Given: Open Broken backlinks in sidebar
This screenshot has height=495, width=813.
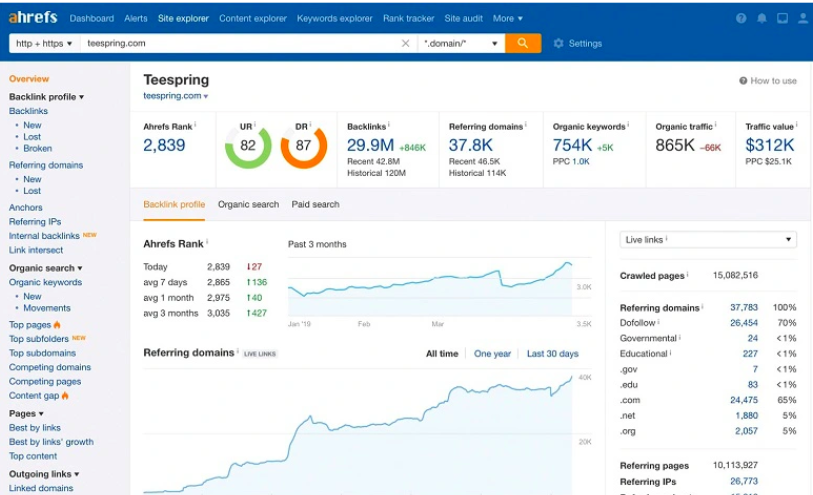Looking at the screenshot, I should pyautogui.click(x=37, y=148).
